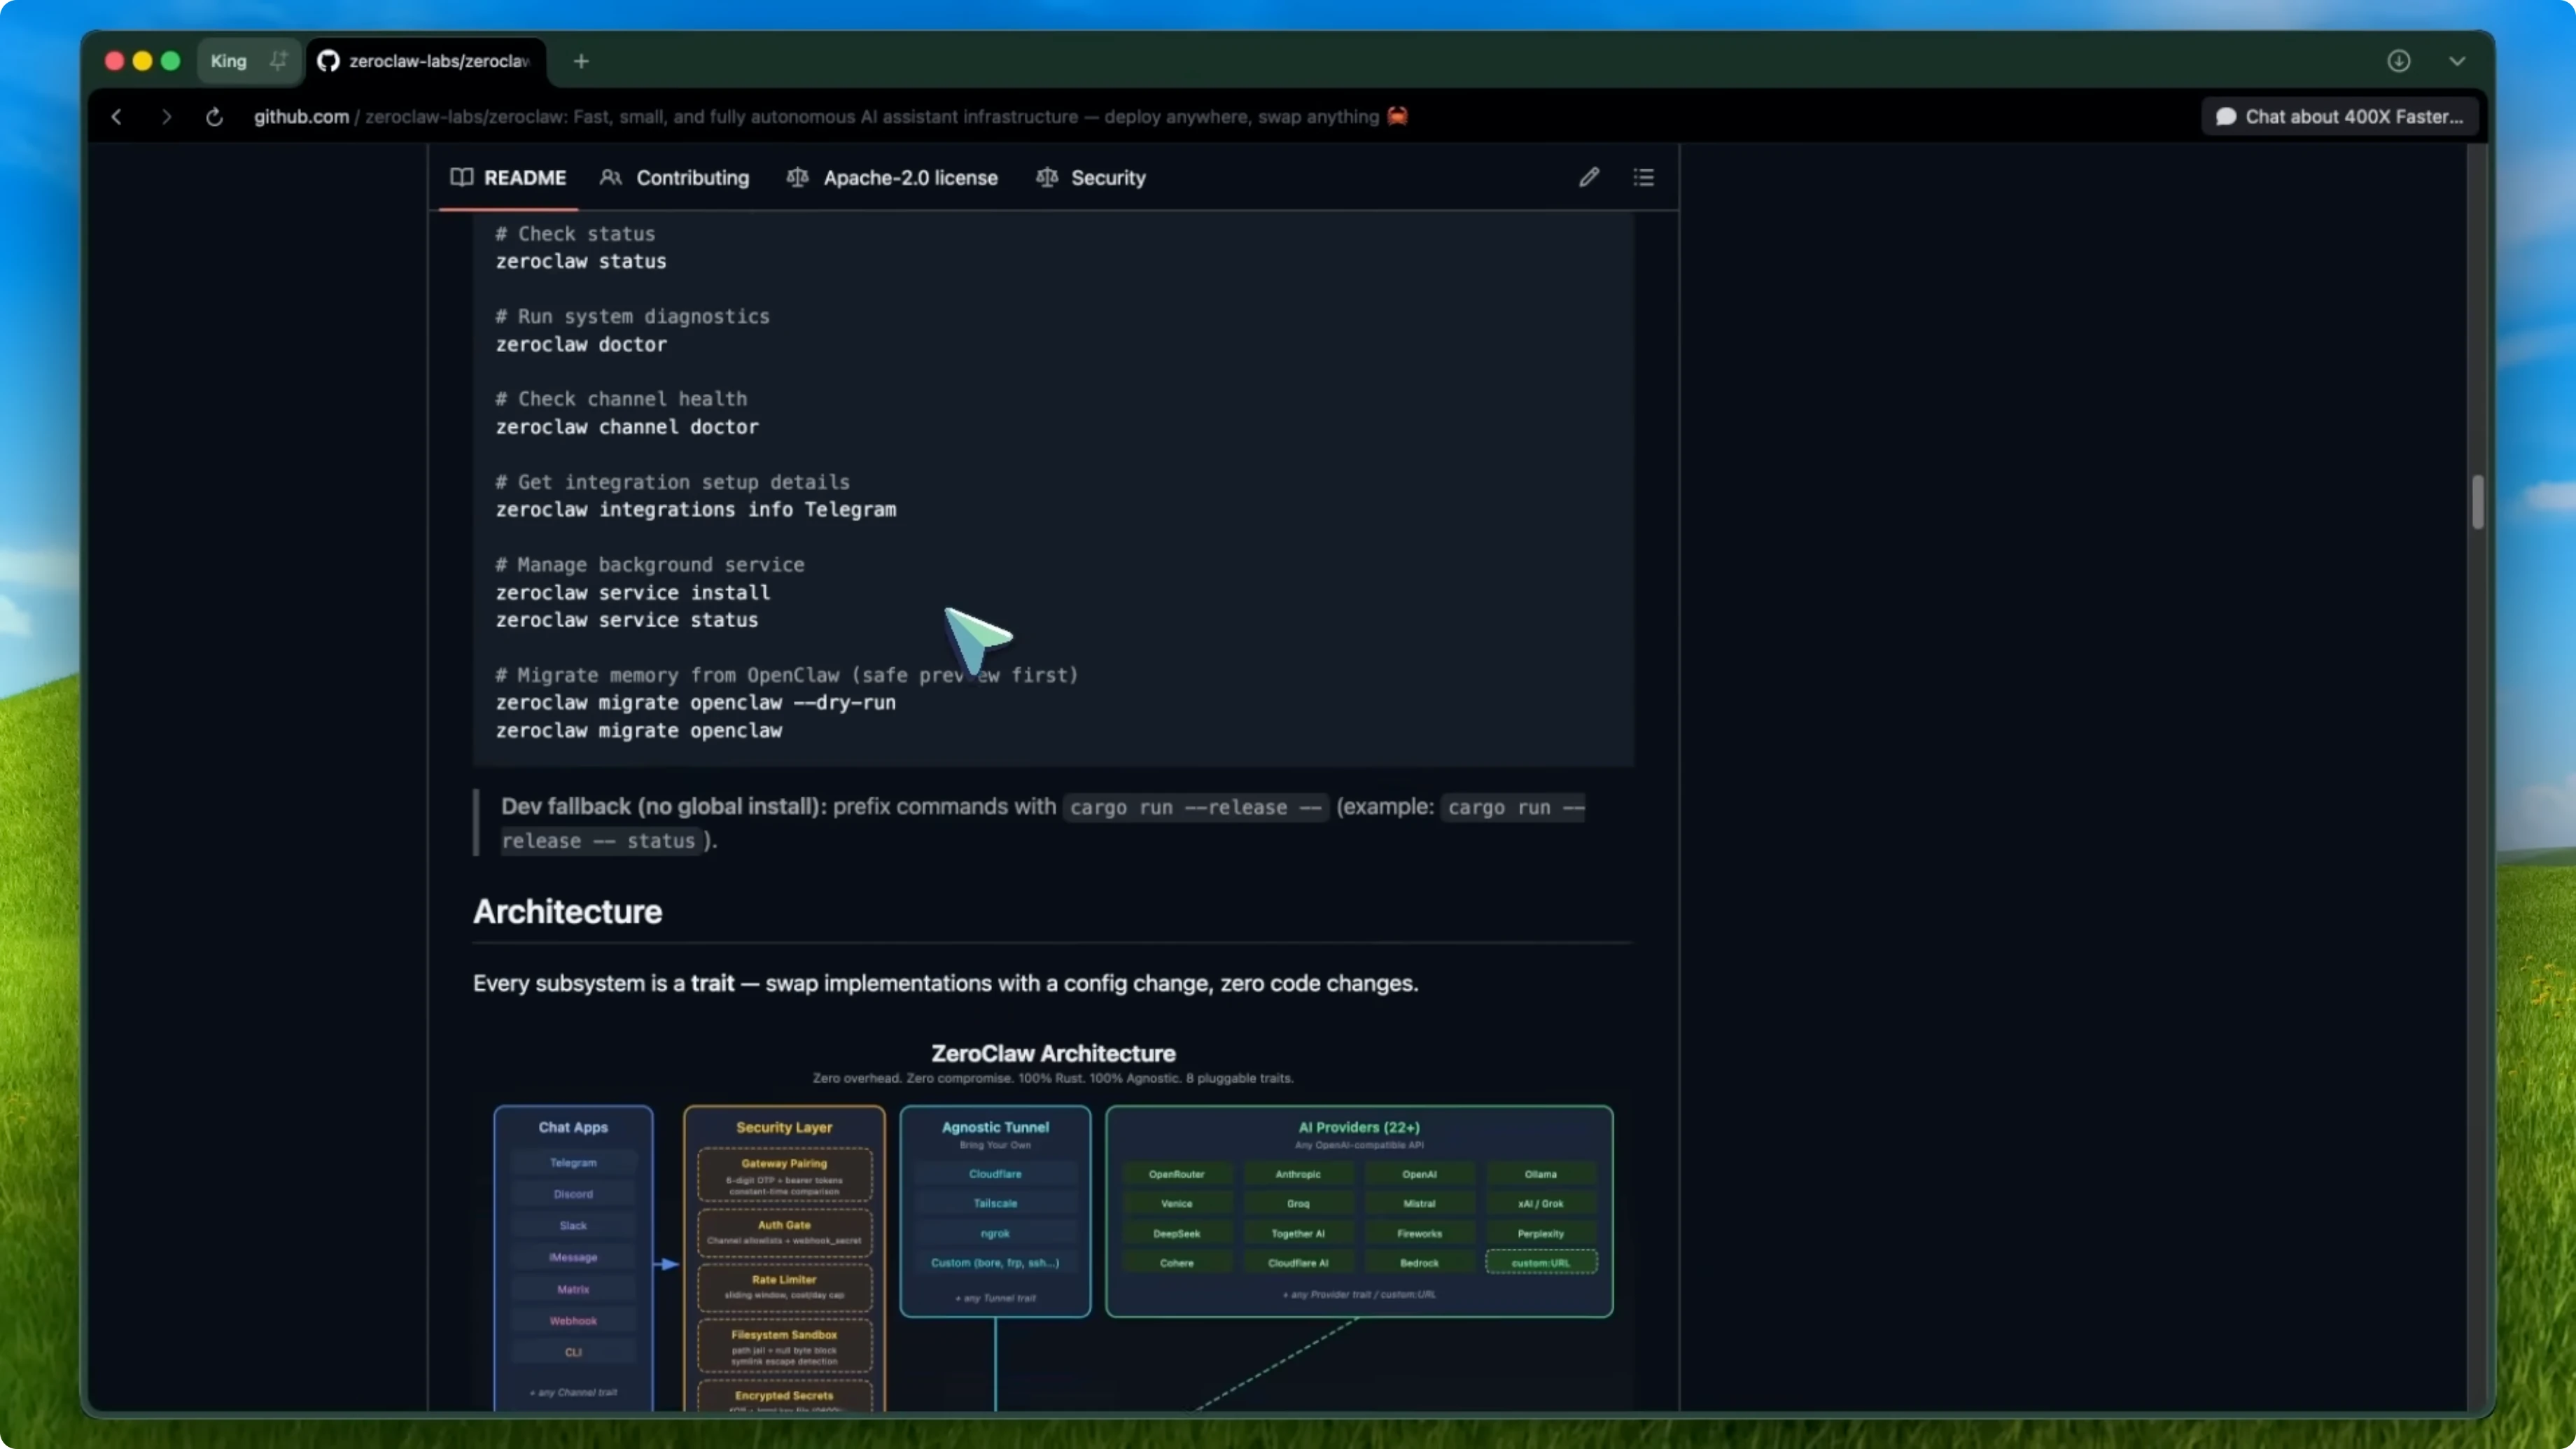Click the download icon in the toolbar
Viewport: 2576px width, 1449px height.
pyautogui.click(x=2399, y=61)
